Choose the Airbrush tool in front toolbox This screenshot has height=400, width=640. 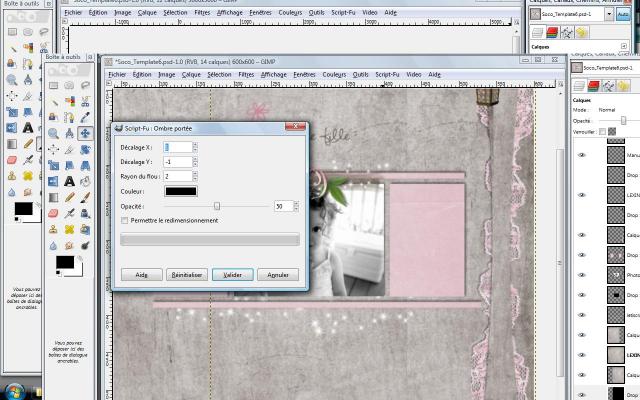pyautogui.click(x=69, y=213)
